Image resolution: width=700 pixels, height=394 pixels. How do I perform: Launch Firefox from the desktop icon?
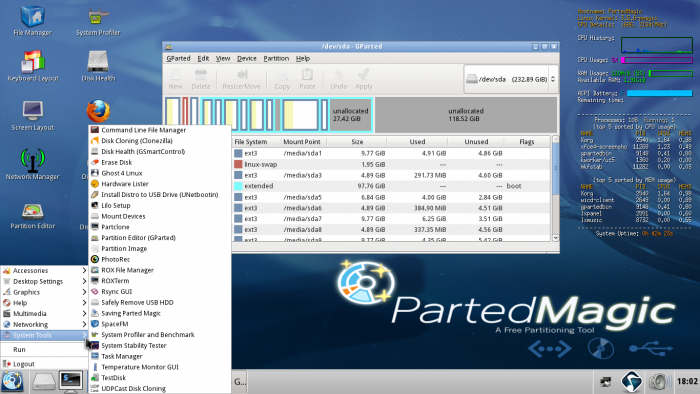click(98, 111)
